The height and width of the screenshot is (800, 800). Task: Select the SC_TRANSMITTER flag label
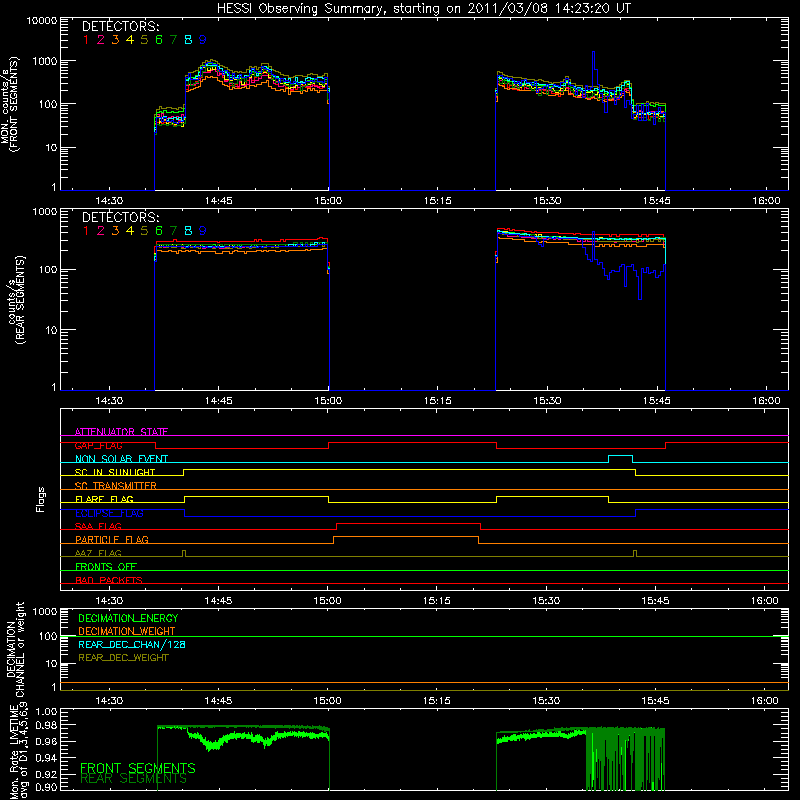tap(116, 485)
